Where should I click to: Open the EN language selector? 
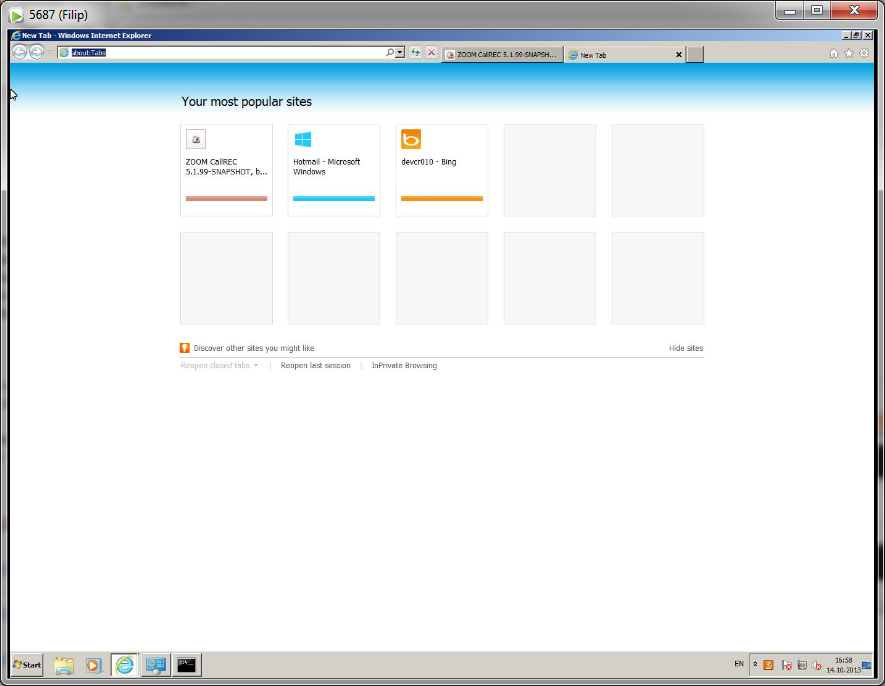point(738,664)
